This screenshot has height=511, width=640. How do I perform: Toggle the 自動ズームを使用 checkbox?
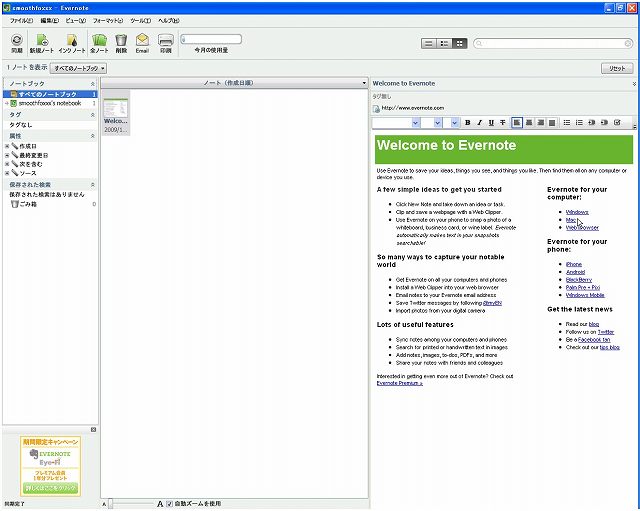click(170, 504)
